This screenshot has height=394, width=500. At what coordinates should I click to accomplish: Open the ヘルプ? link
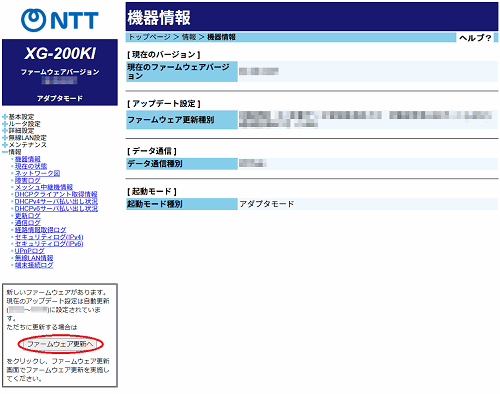475,38
